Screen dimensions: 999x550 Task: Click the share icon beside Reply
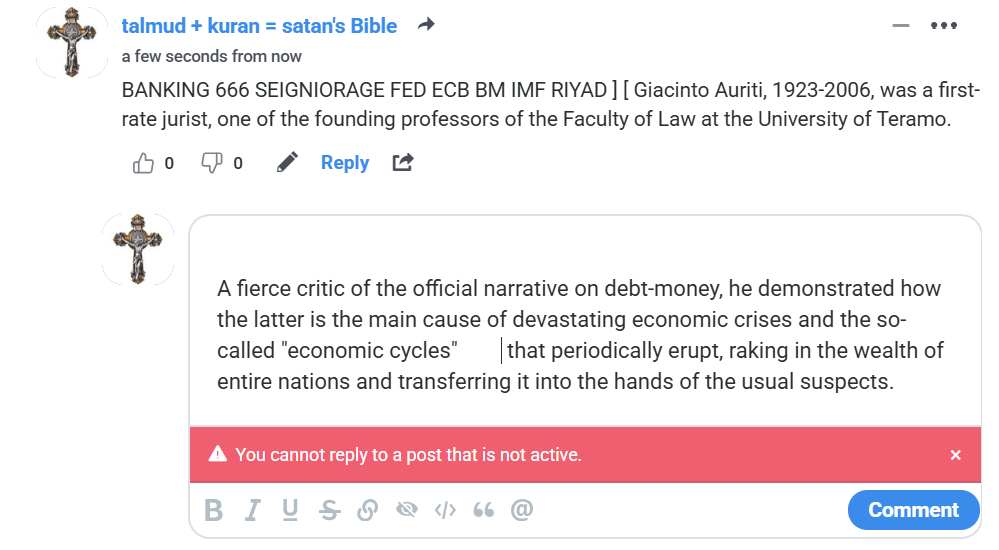coord(402,162)
